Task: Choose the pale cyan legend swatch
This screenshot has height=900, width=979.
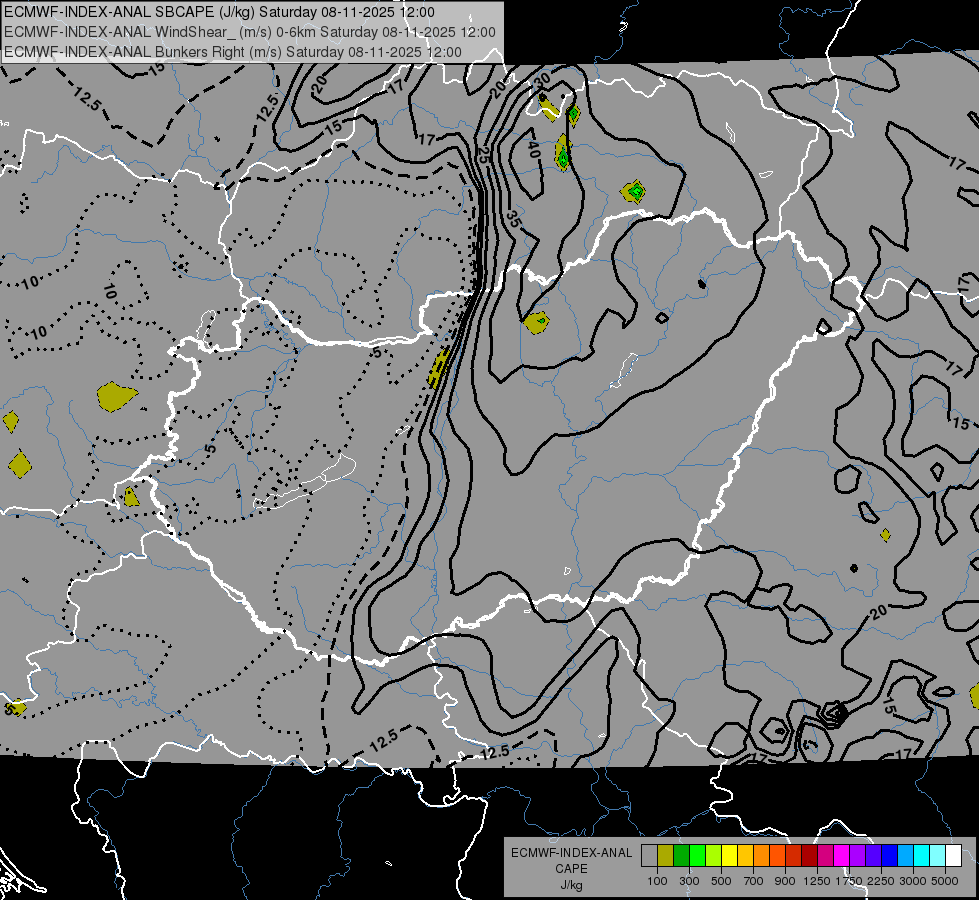Action: tap(938, 856)
